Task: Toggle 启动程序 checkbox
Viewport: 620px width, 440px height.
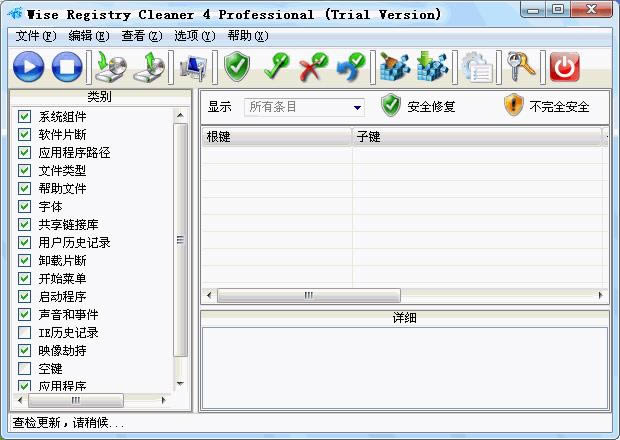Action: [x=25, y=296]
